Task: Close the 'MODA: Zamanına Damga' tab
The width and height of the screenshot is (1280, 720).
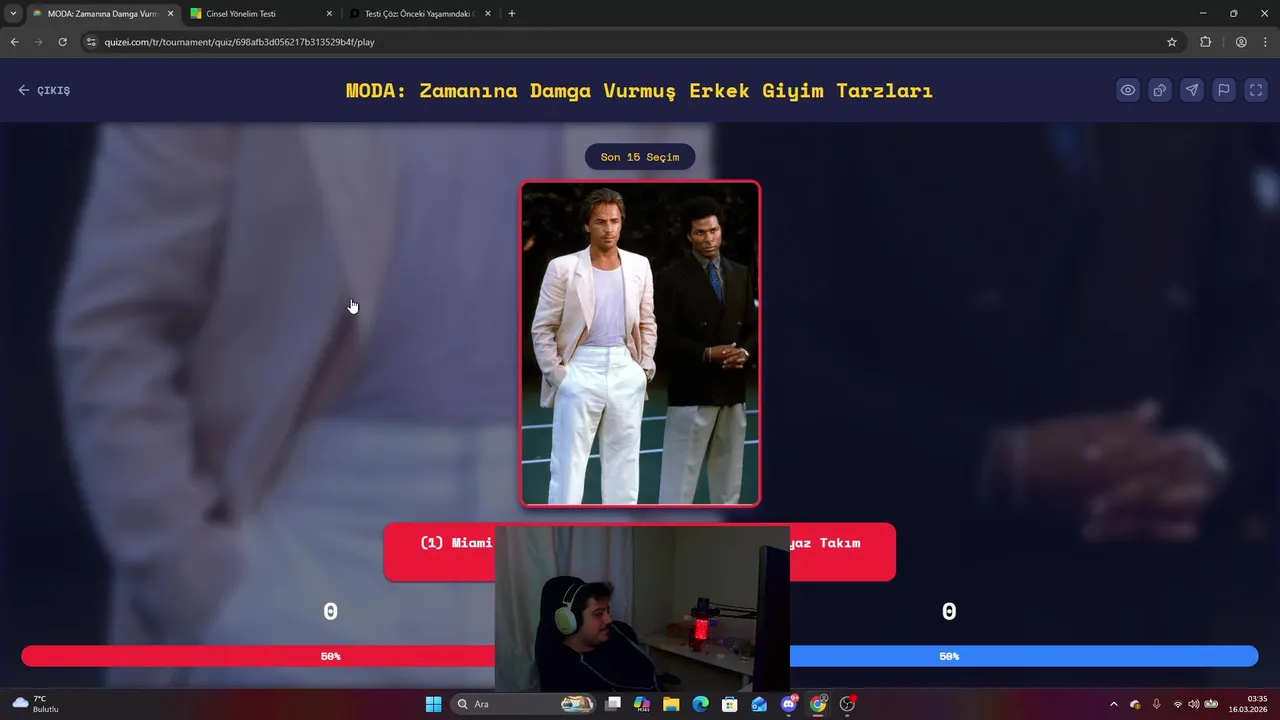Action: pyautogui.click(x=170, y=14)
